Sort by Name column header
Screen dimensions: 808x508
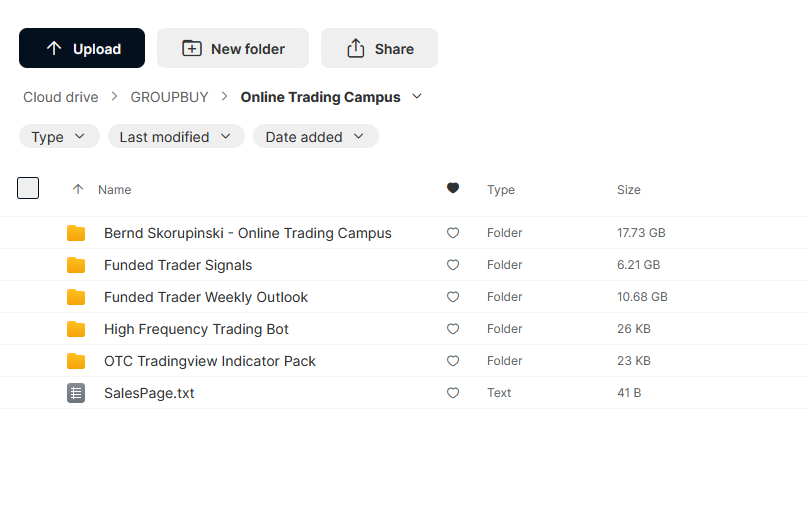114,190
